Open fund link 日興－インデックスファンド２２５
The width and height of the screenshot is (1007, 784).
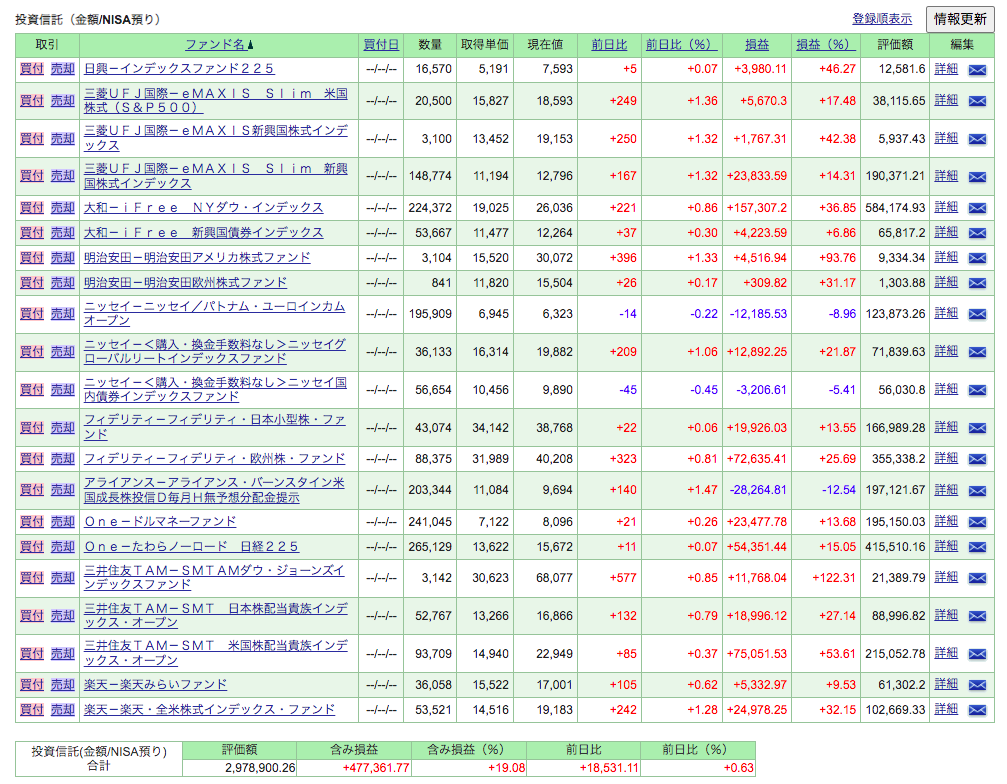179,69
